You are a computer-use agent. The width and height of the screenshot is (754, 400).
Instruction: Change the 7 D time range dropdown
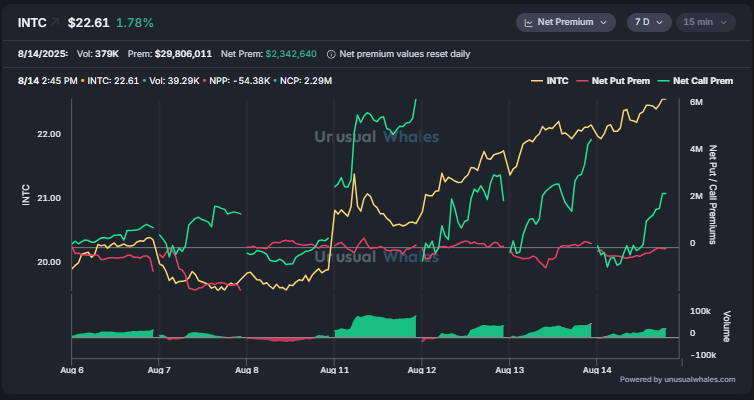point(649,23)
